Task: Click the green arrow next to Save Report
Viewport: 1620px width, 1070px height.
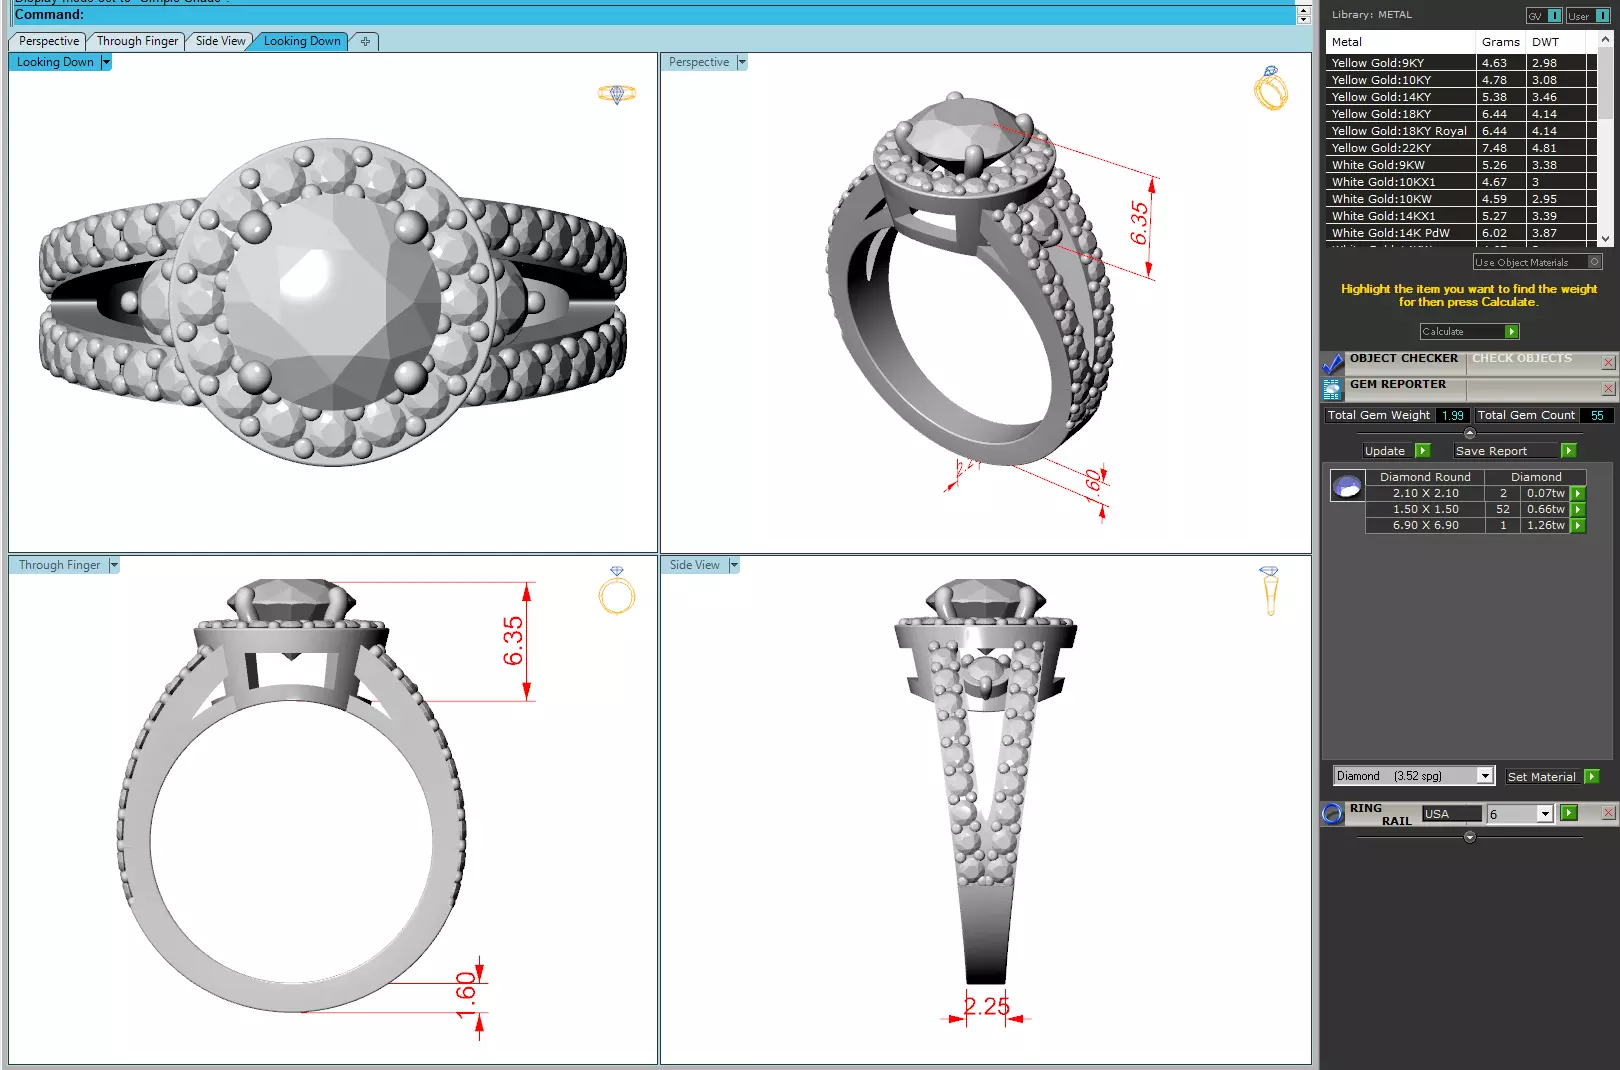Action: 1568,451
